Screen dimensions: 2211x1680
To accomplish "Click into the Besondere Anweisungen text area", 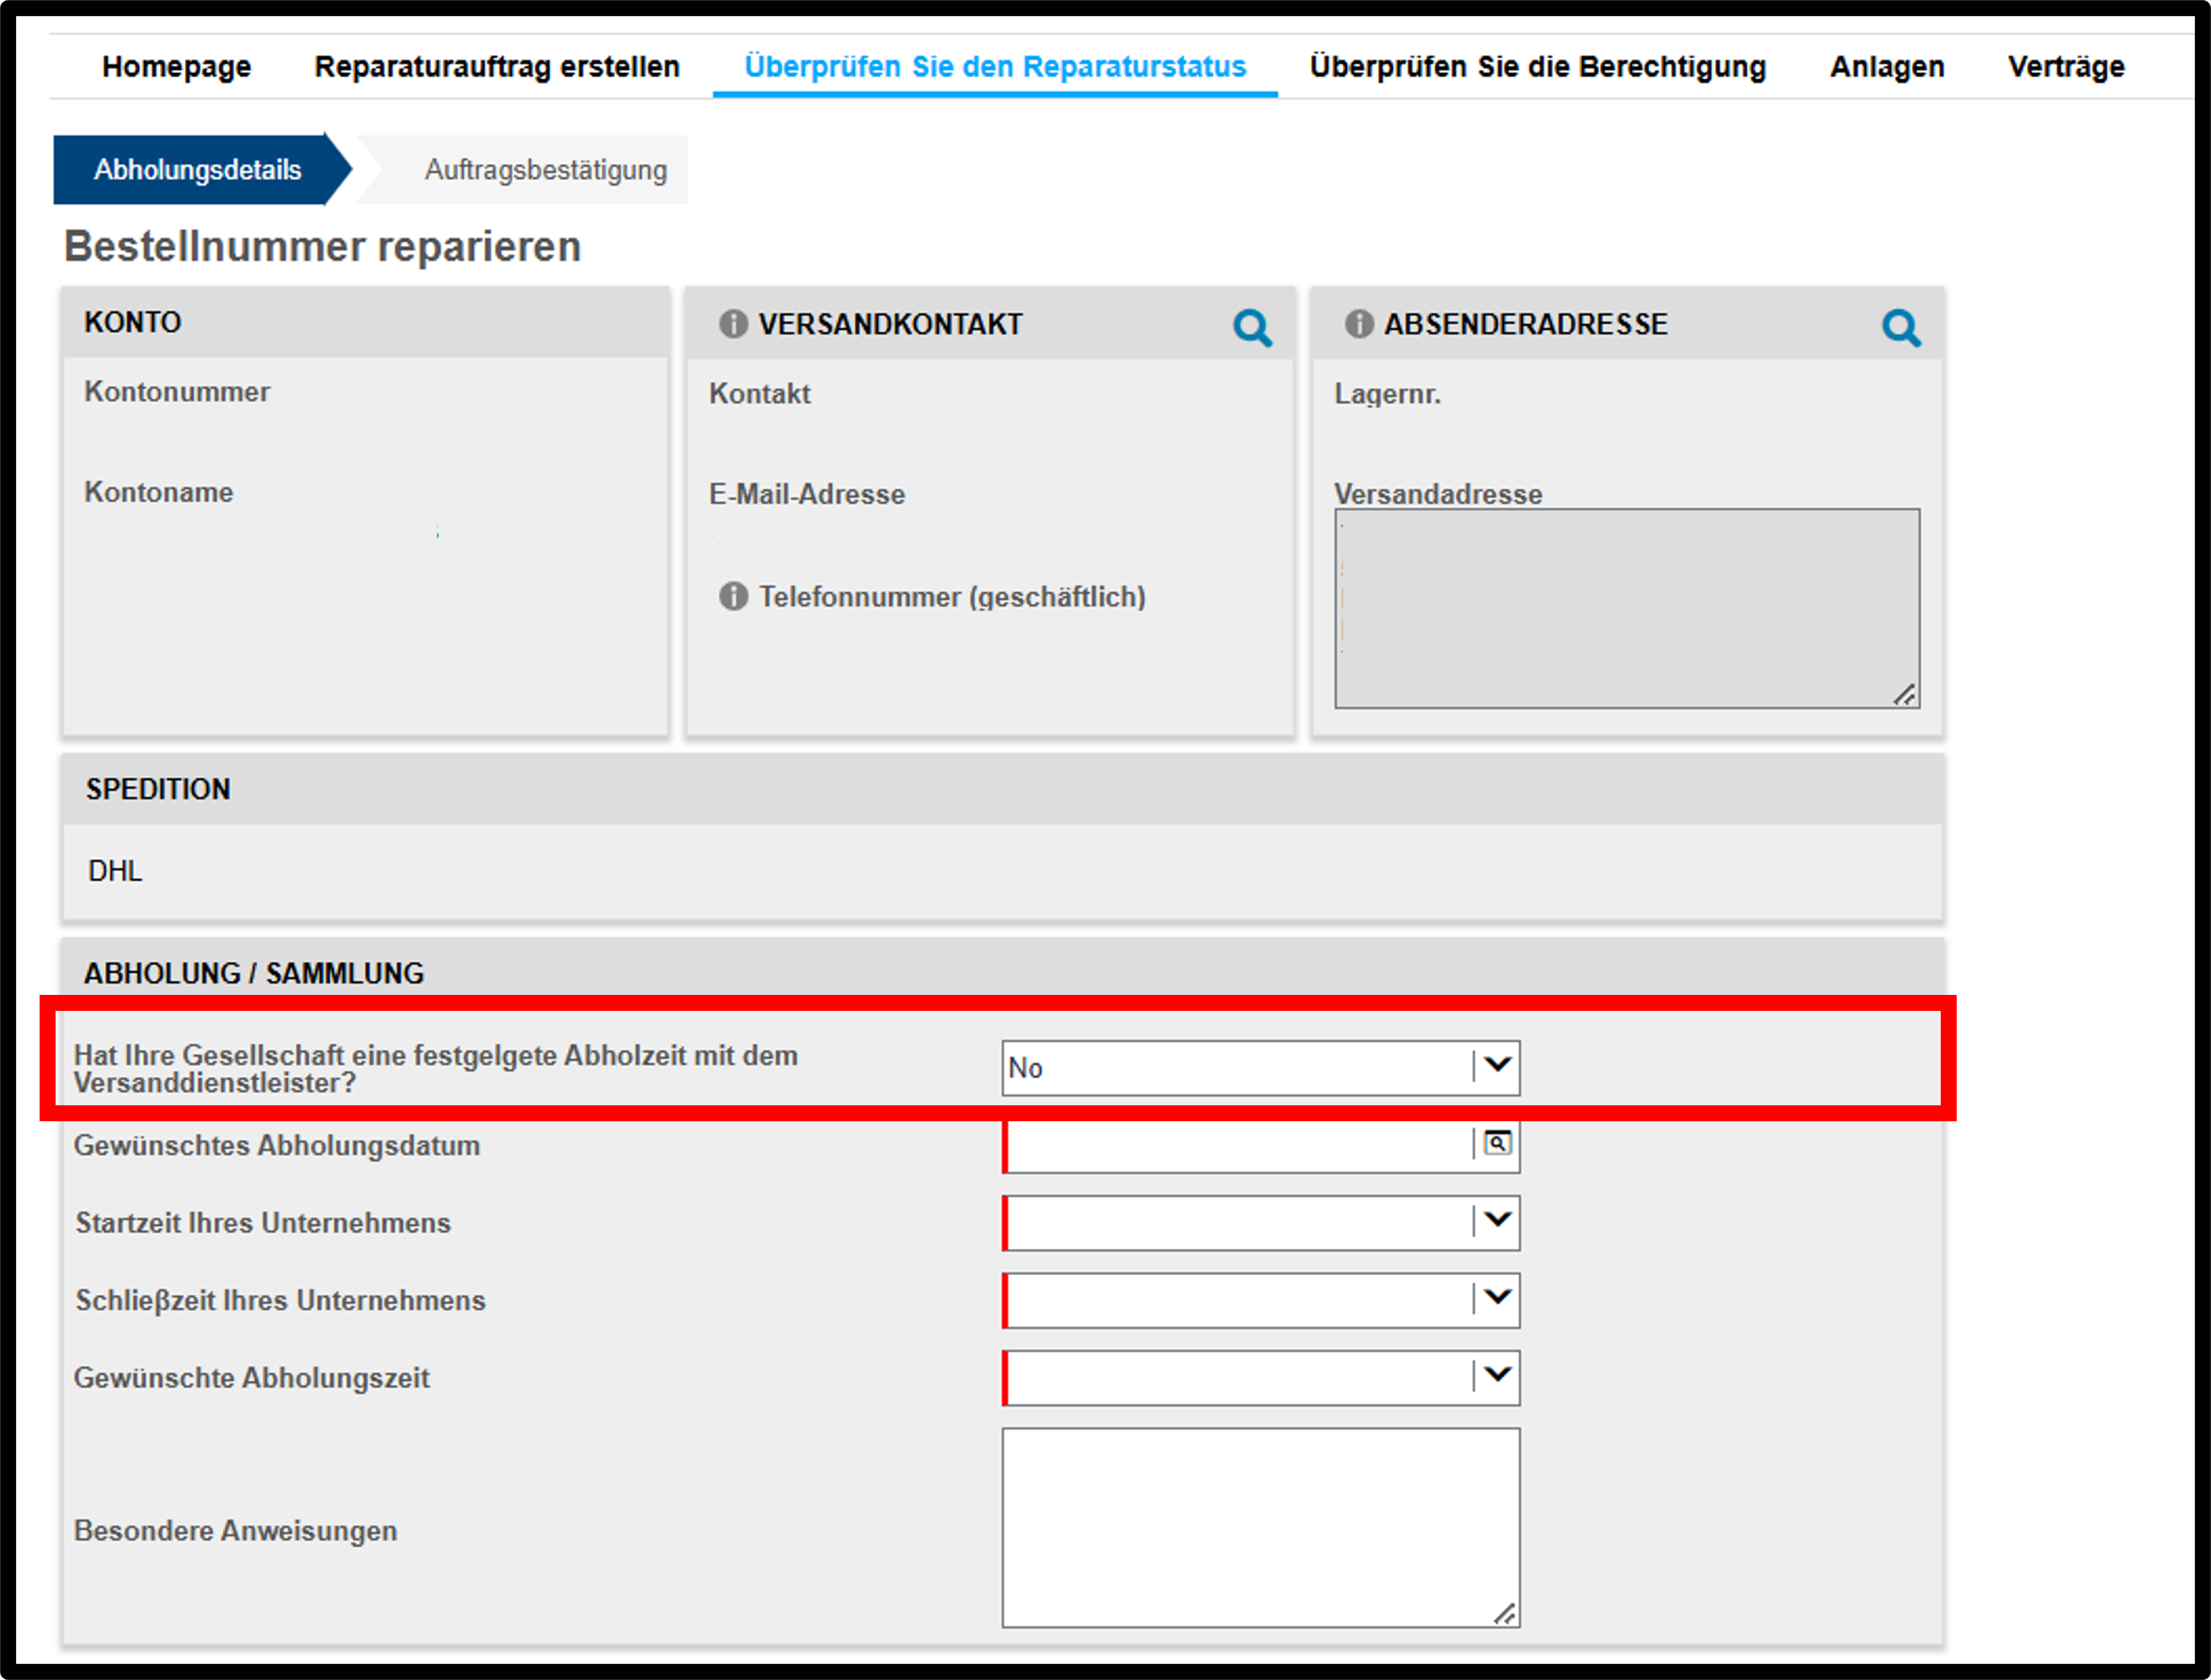I will (x=1261, y=1528).
